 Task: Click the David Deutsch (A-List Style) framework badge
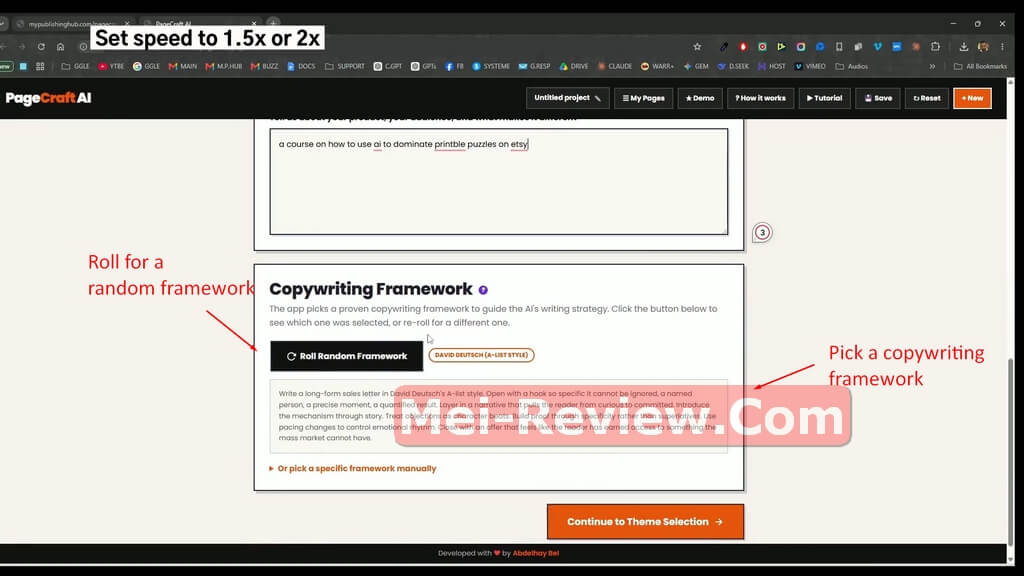pyautogui.click(x=481, y=355)
